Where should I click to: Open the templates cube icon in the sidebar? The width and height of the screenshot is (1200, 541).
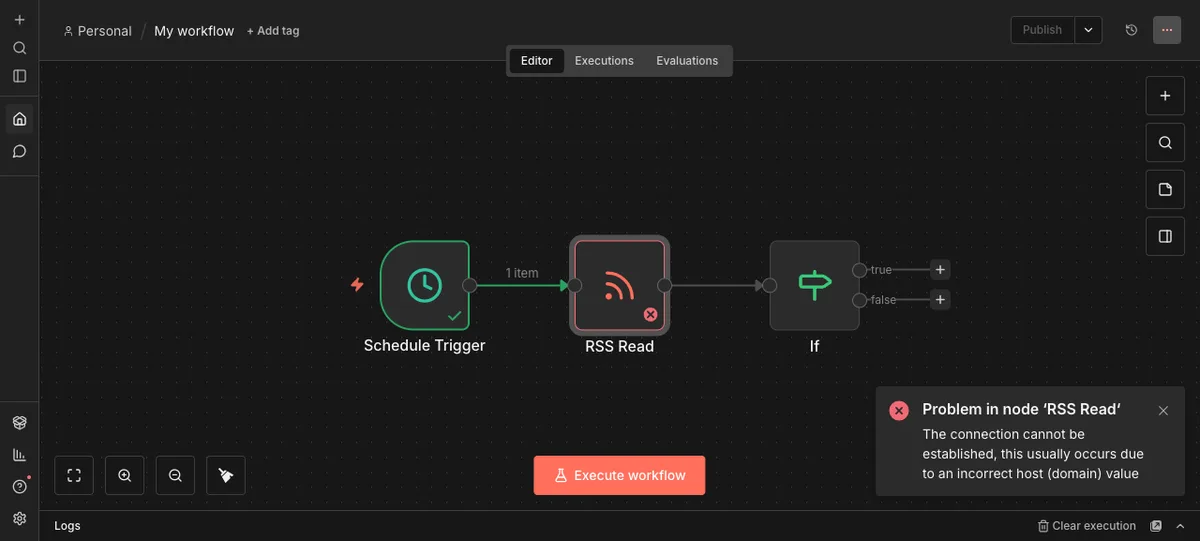click(x=19, y=423)
